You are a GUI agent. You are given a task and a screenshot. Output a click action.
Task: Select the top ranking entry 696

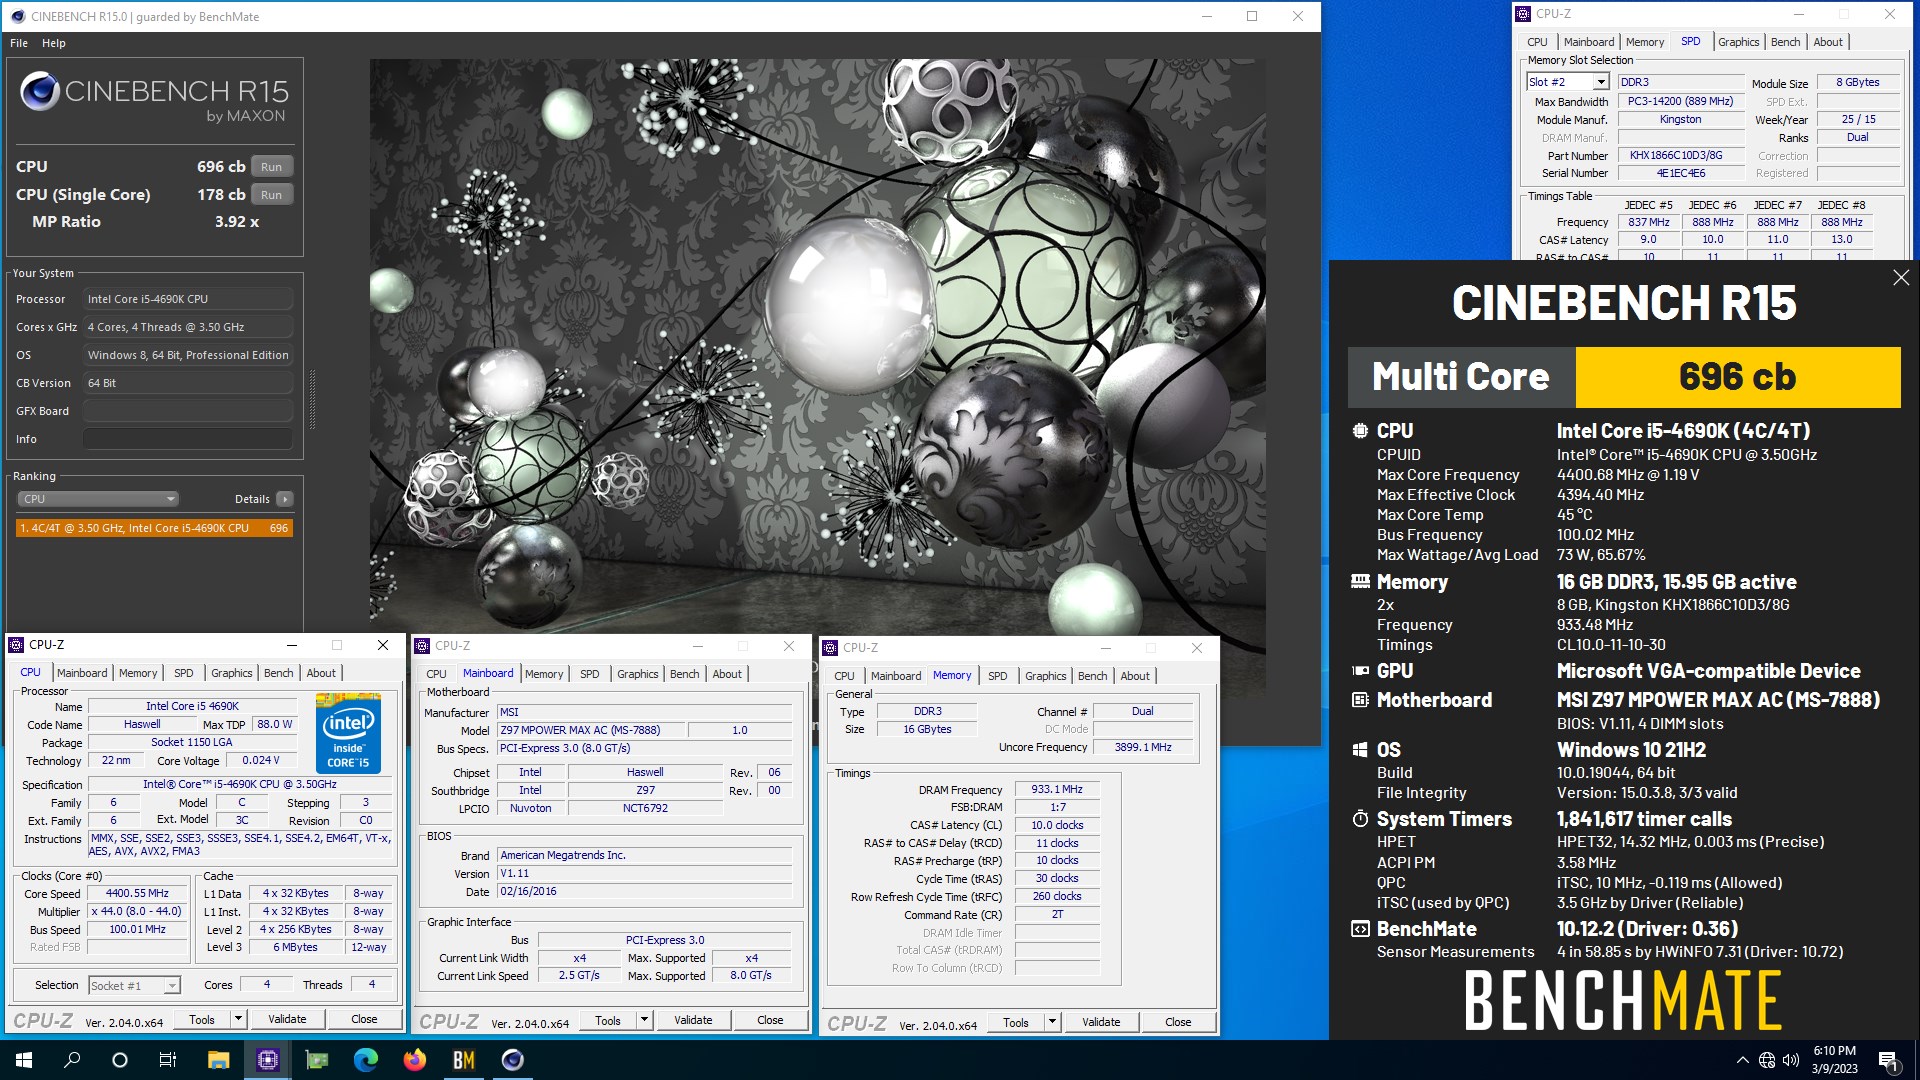pos(155,528)
